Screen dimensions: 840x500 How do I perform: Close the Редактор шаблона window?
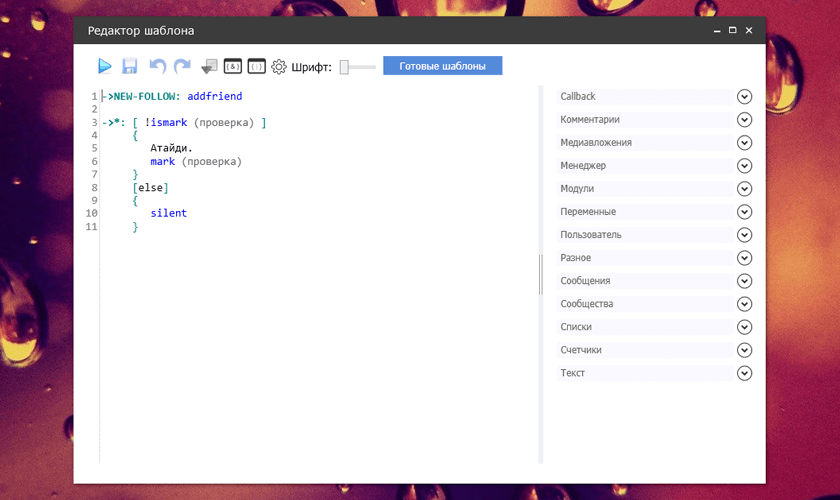coord(749,31)
